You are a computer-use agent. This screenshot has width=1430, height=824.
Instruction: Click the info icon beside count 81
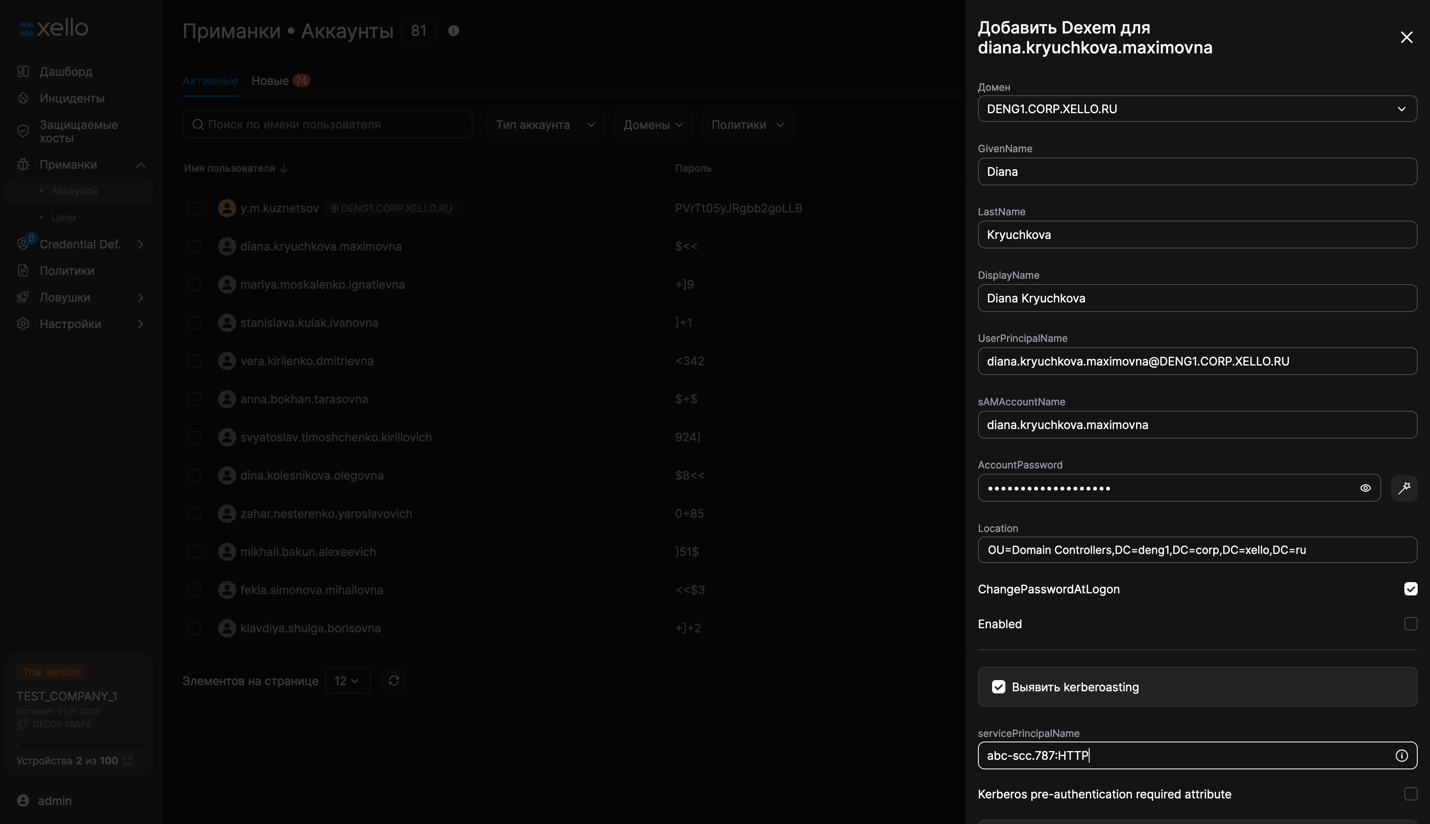coord(454,31)
